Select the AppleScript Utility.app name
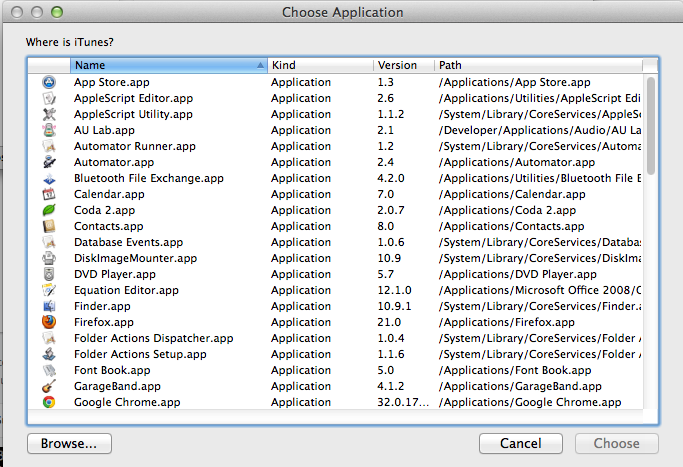This screenshot has height=467, width=683. point(133,114)
